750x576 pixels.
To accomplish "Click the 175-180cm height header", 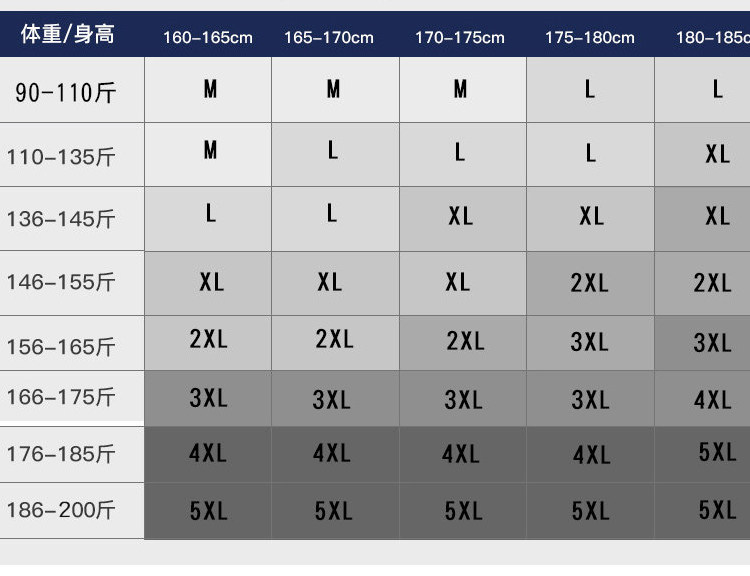I will (590, 38).
